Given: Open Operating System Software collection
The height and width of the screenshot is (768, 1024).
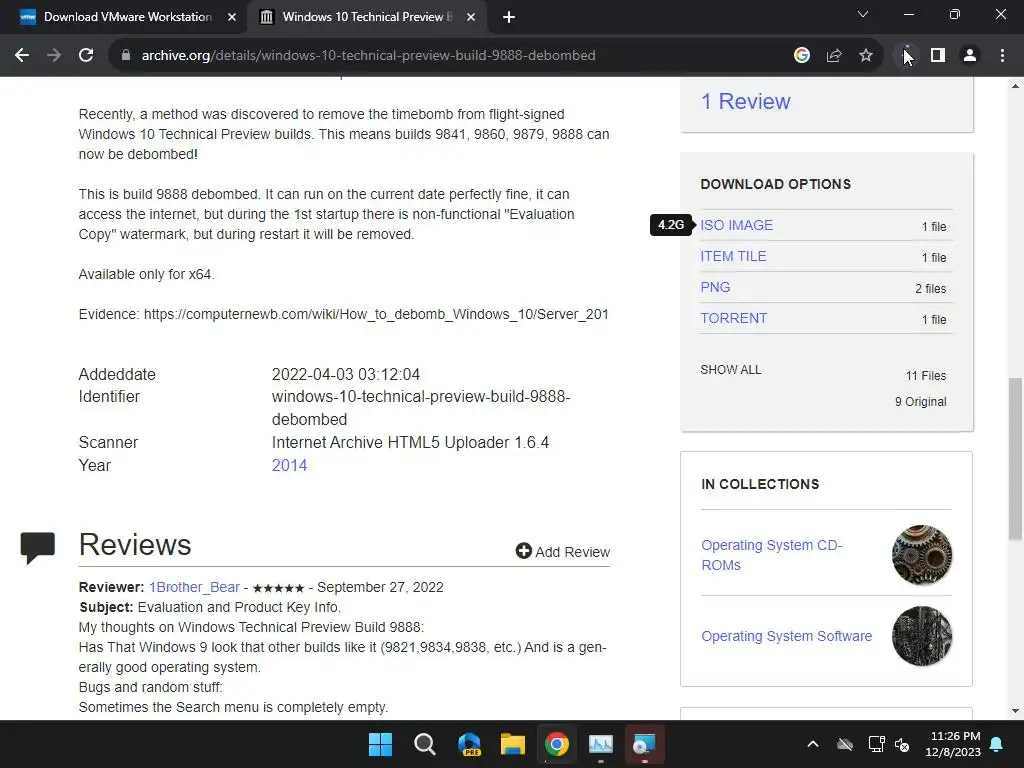Looking at the screenshot, I should (x=786, y=636).
